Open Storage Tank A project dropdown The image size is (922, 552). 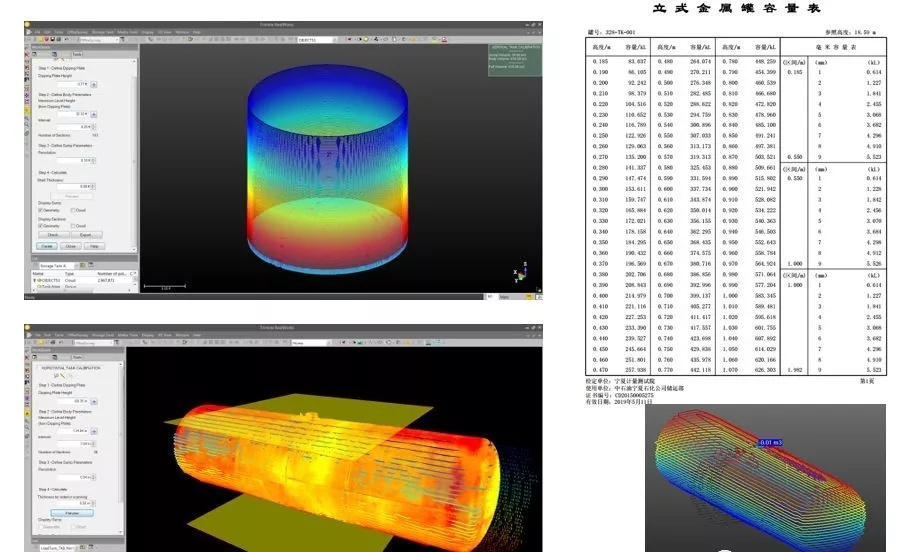click(58, 266)
